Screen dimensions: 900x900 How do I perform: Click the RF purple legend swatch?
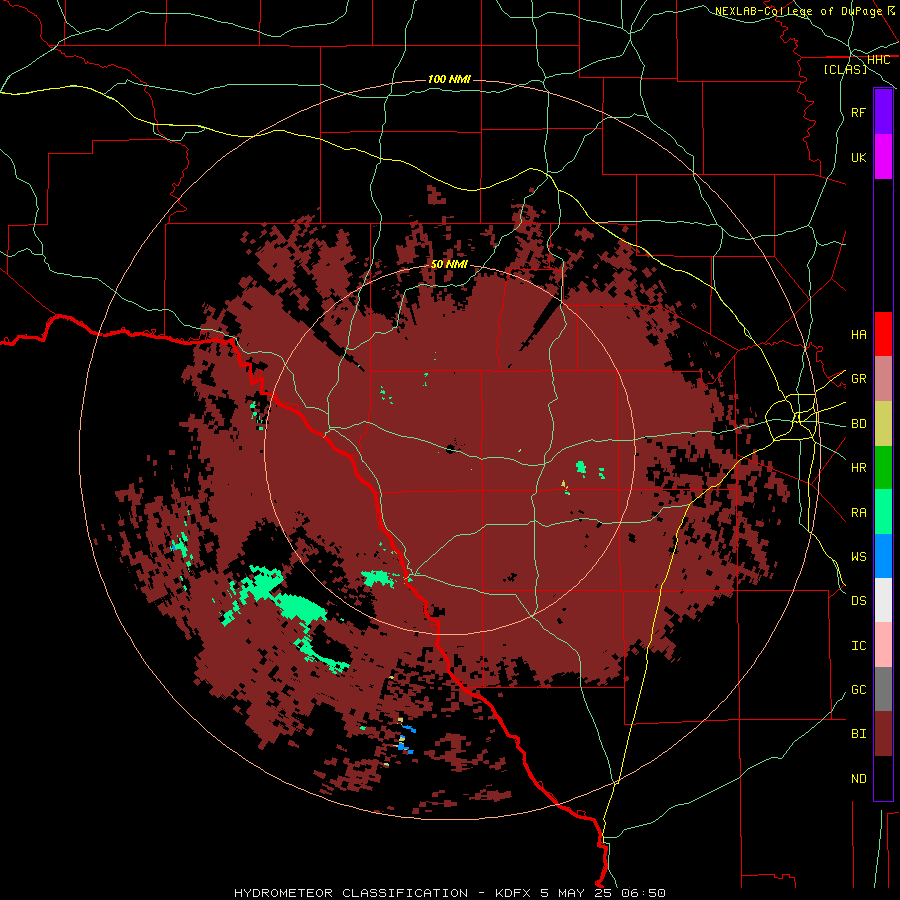(883, 112)
